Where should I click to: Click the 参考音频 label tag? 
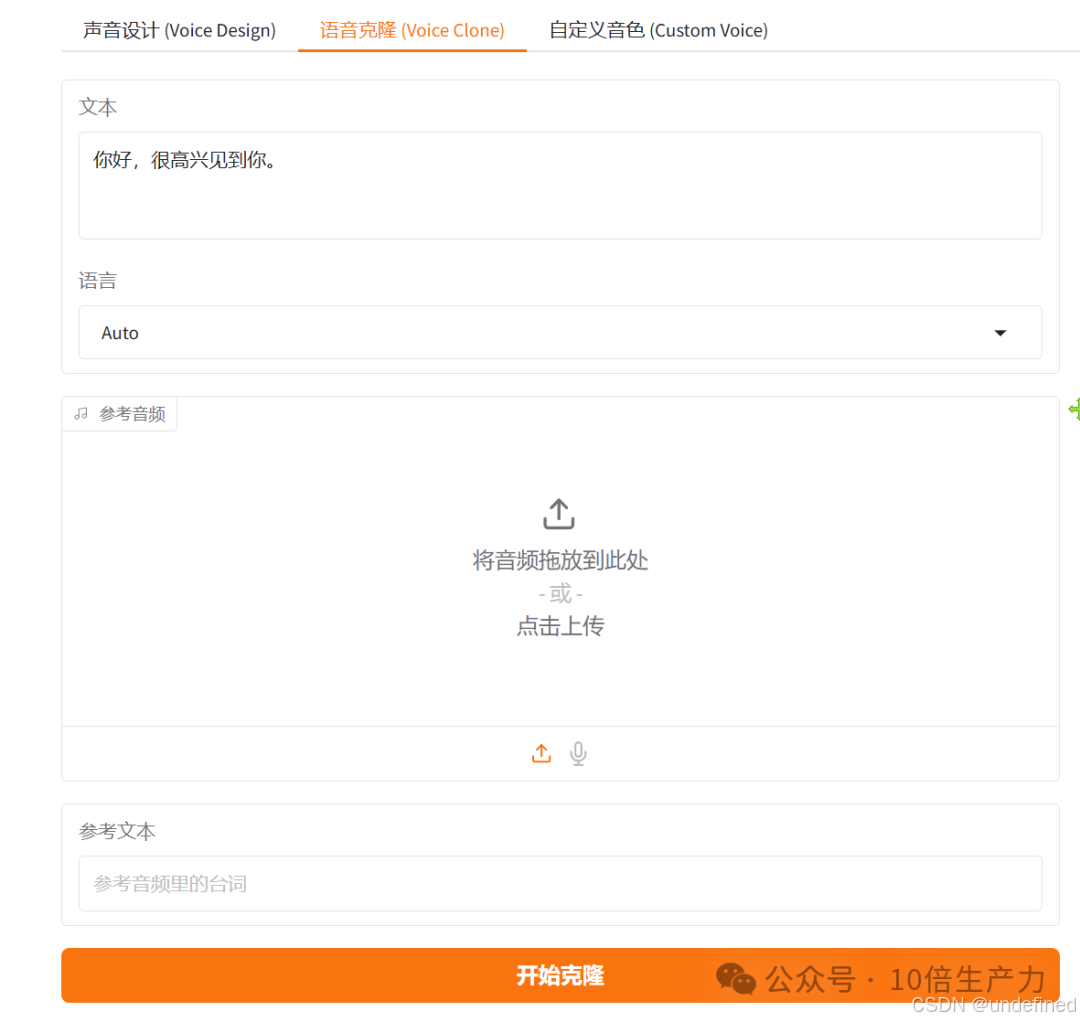point(119,414)
